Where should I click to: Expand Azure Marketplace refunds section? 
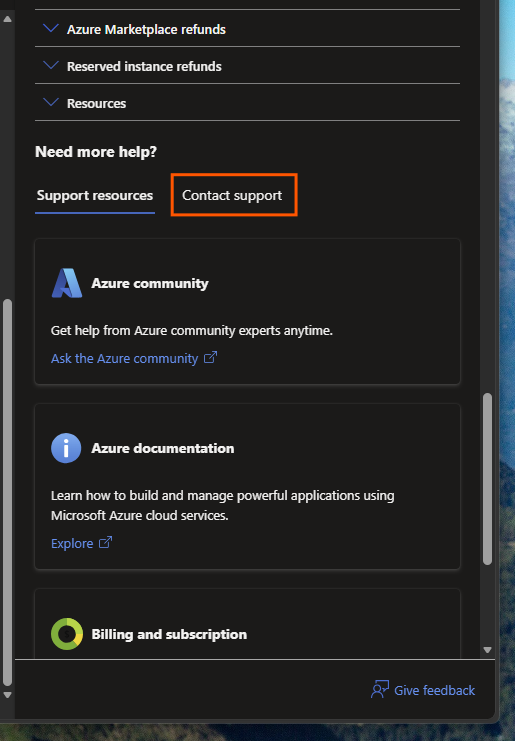coord(247,29)
